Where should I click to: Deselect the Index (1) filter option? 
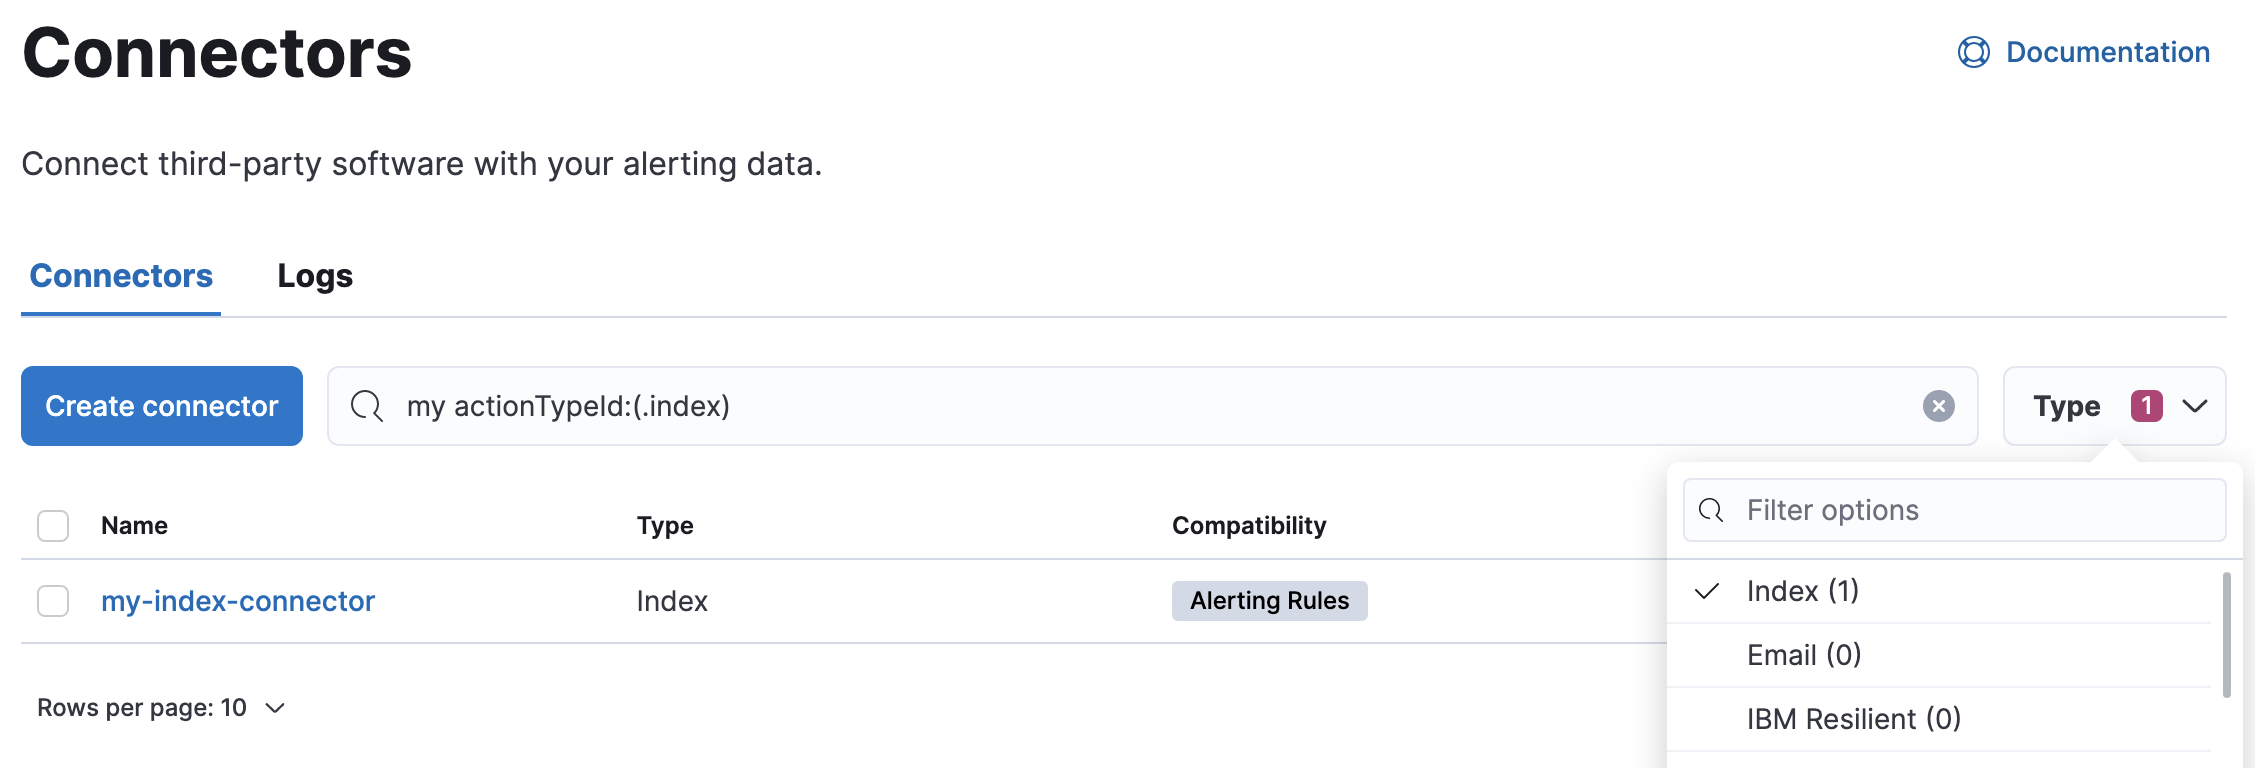point(1803,590)
